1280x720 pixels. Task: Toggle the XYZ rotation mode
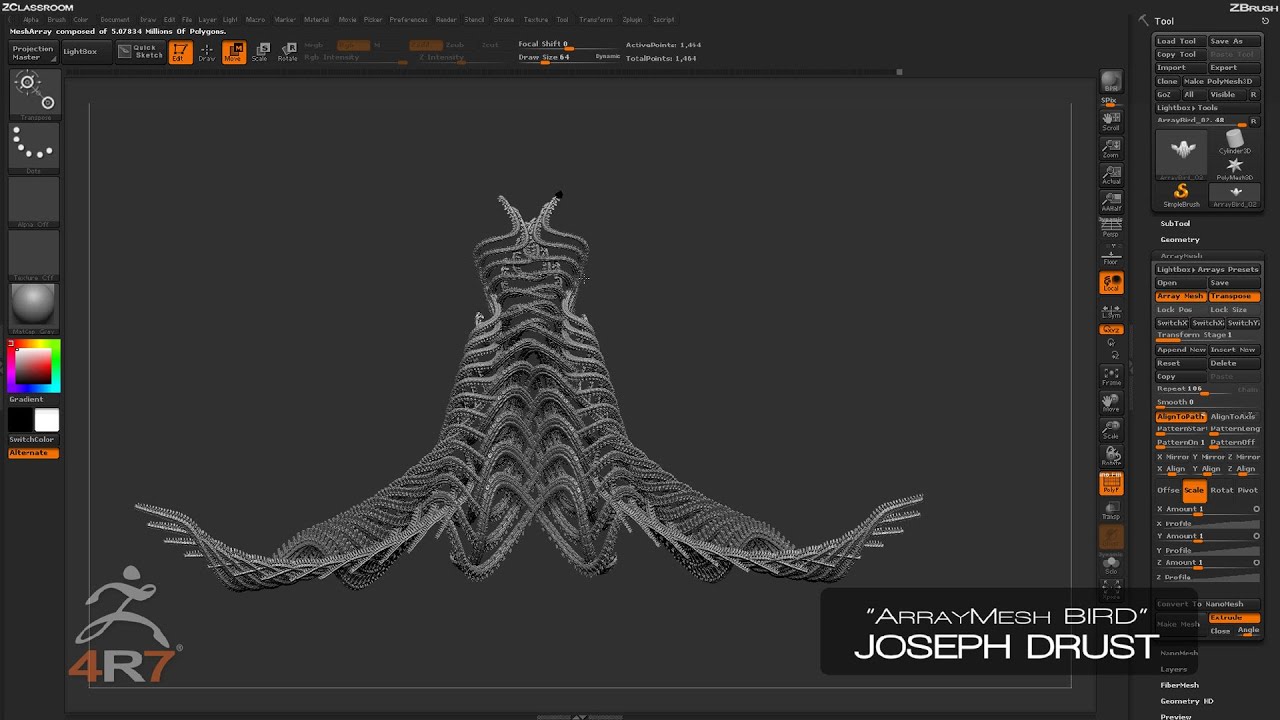tap(1111, 329)
